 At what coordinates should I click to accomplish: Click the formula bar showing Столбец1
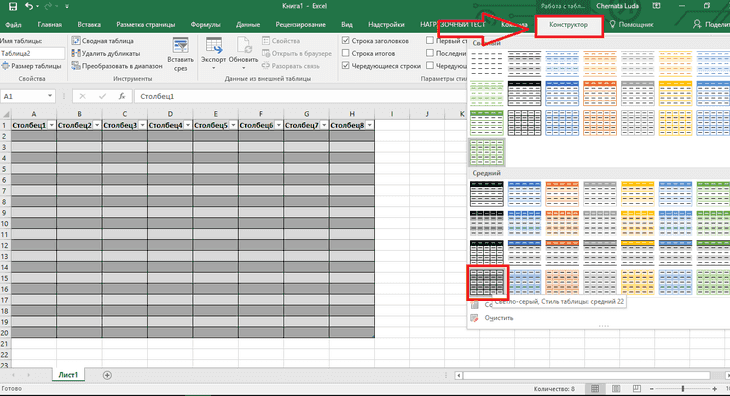click(300, 96)
